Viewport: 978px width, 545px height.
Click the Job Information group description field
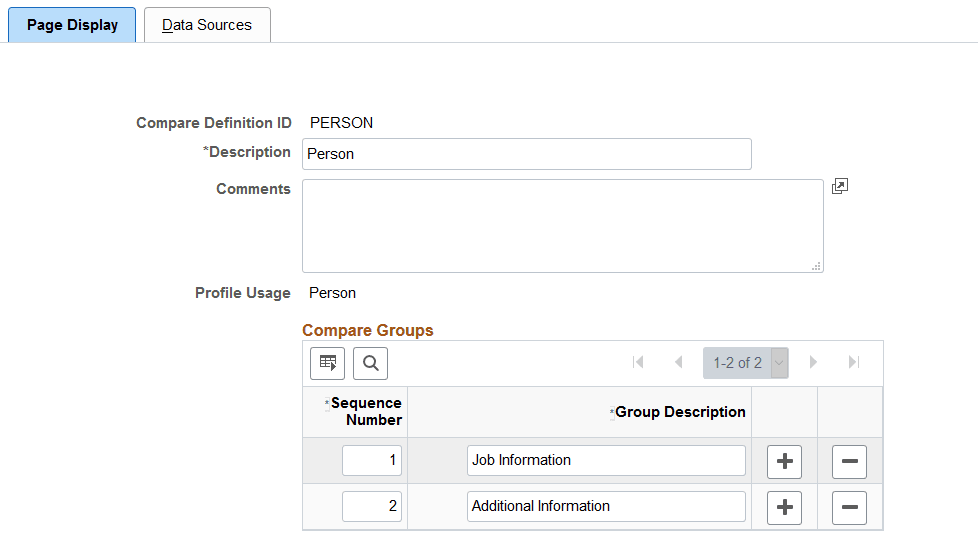tap(606, 461)
